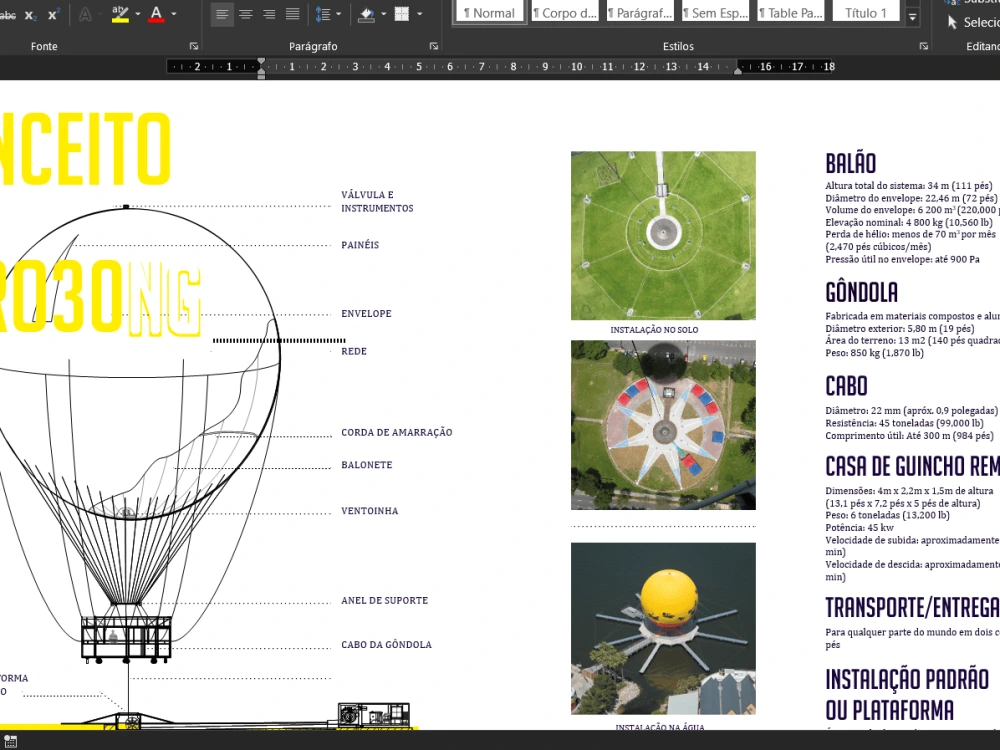Apply the Sem Esp... style
Screen dimensions: 1000x750
(715, 13)
